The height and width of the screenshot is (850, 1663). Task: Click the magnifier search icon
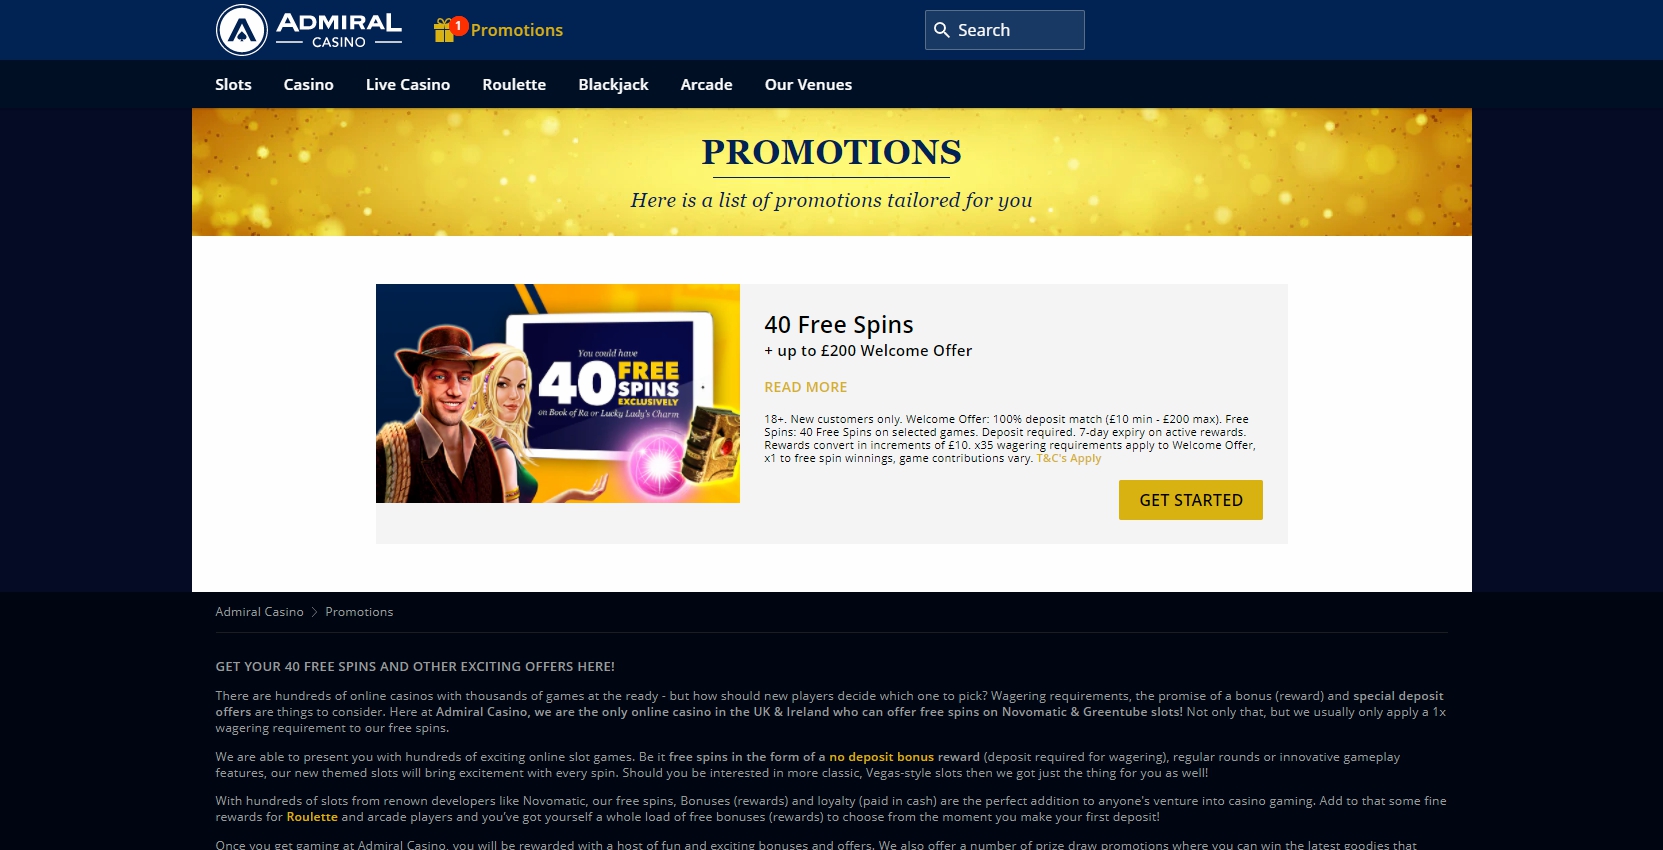[x=941, y=30]
